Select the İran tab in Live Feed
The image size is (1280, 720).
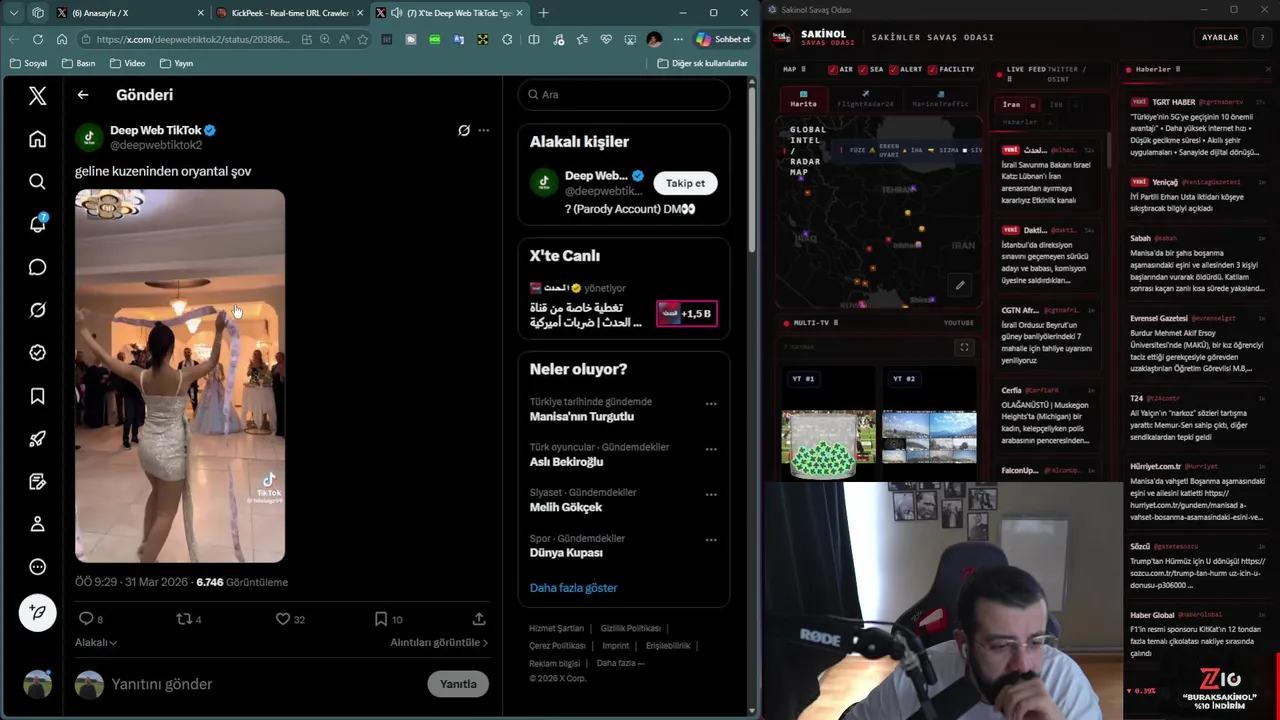point(1012,104)
